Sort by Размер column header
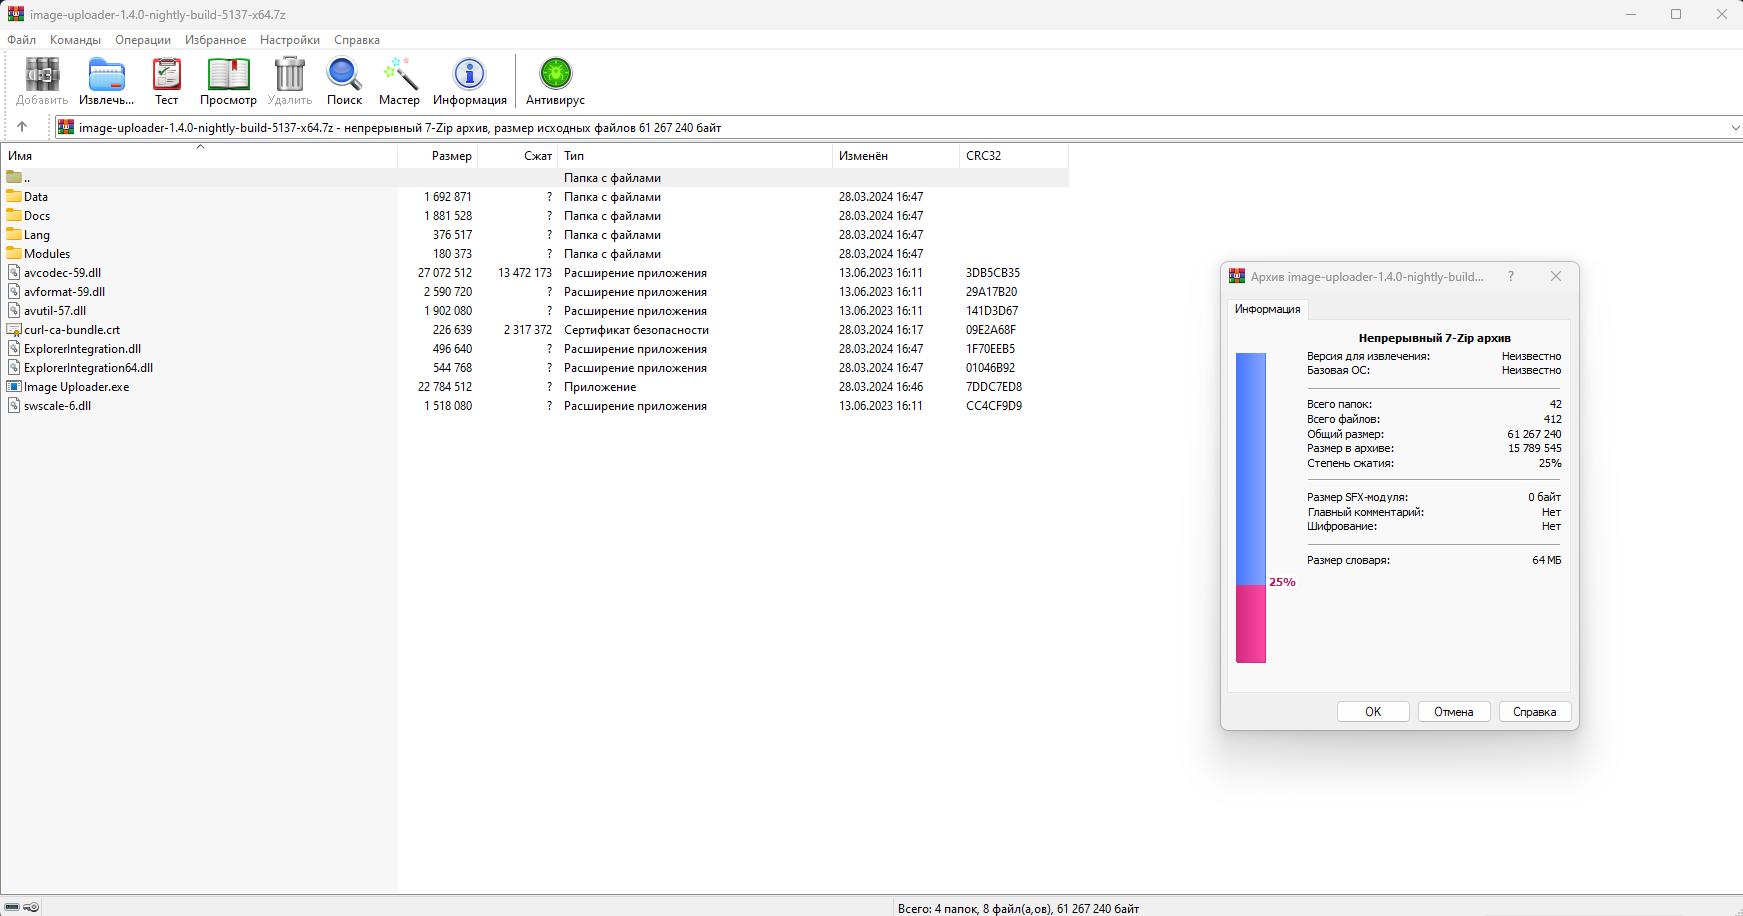This screenshot has height=916, width=1743. [x=438, y=156]
